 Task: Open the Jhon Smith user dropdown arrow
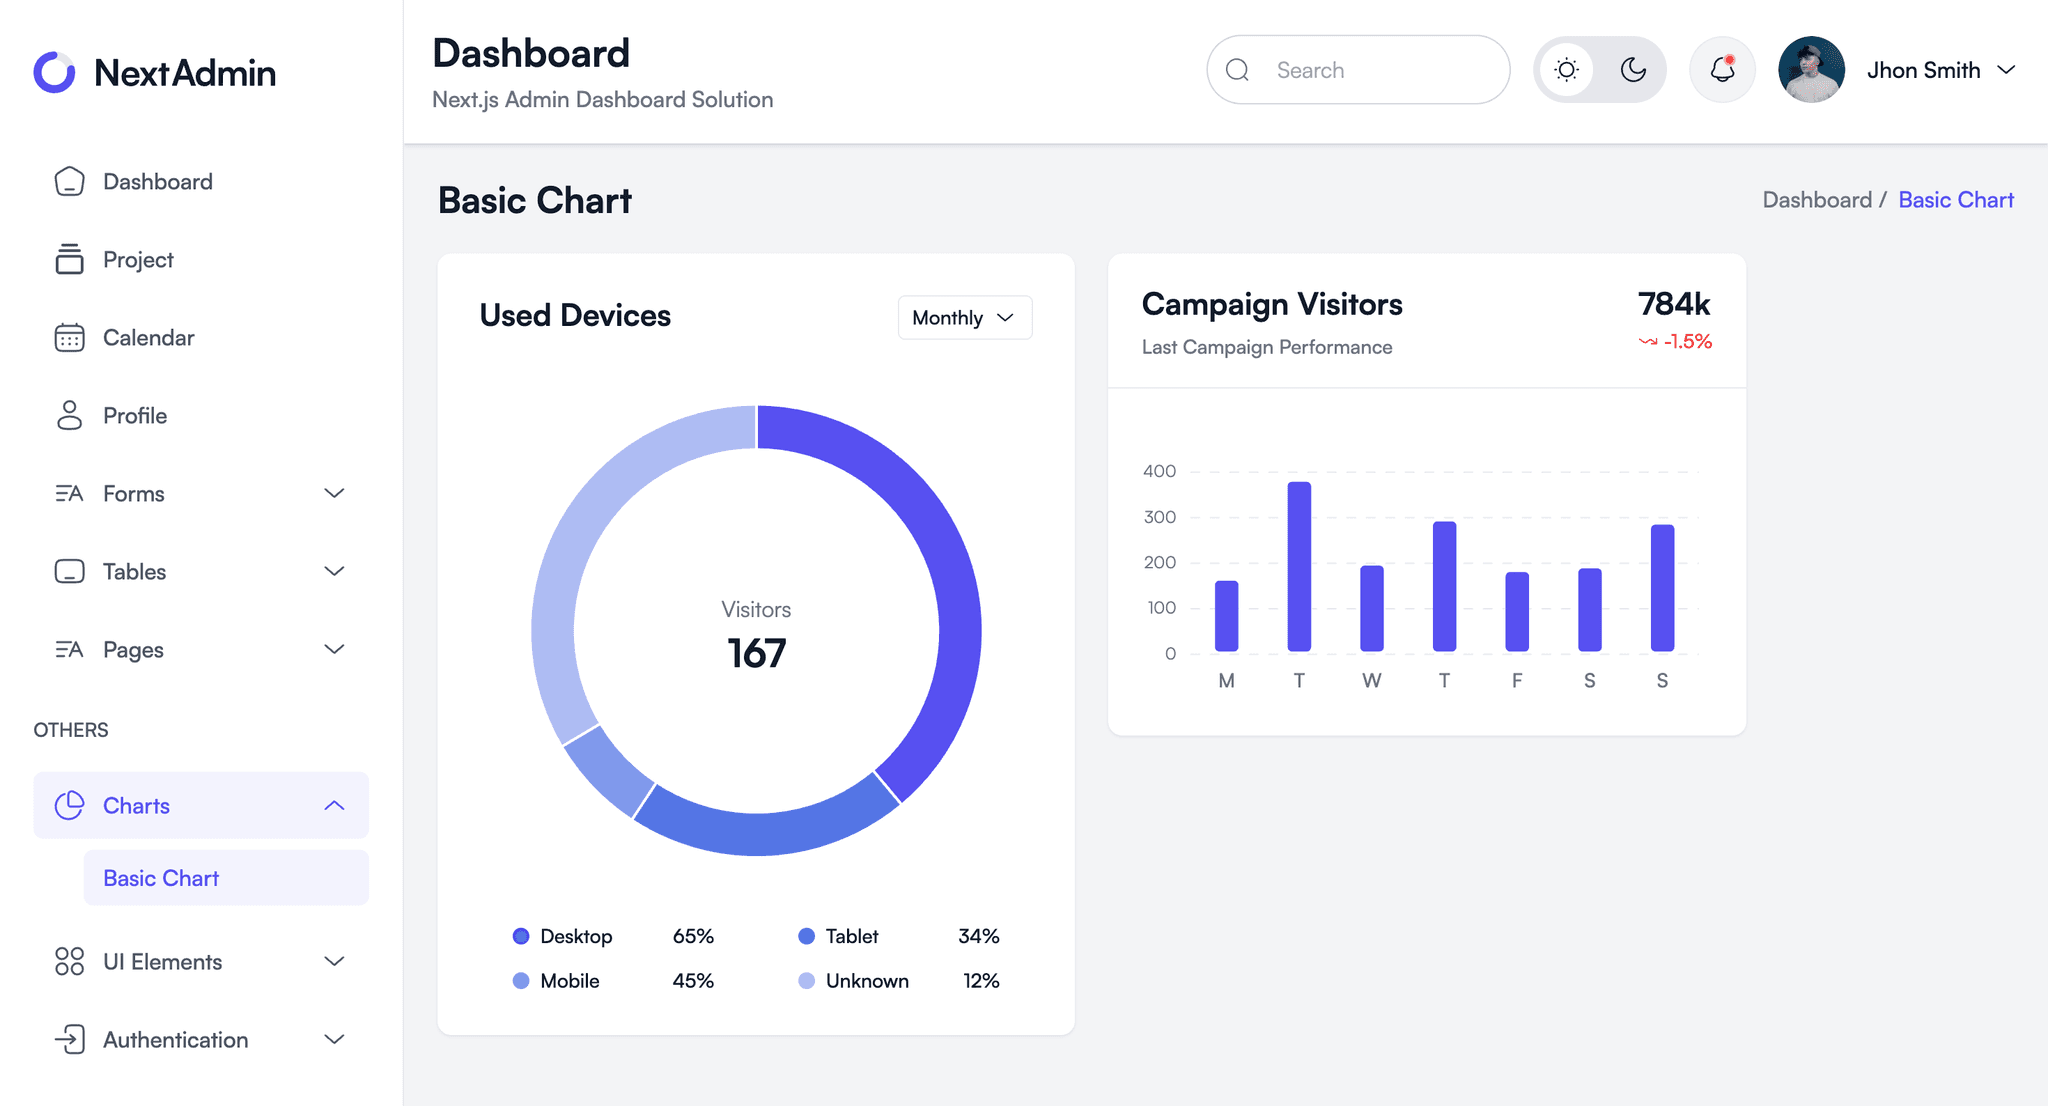tap(2006, 70)
